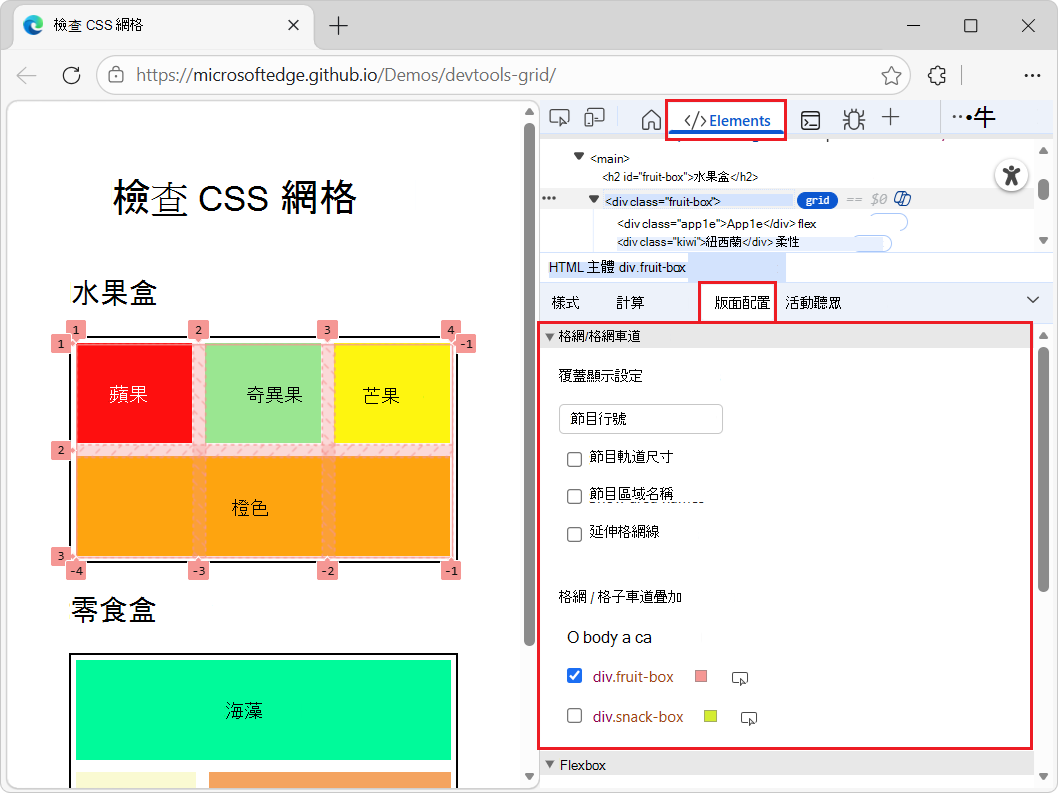Expand more sidebar tabs chevron

tap(1032, 300)
